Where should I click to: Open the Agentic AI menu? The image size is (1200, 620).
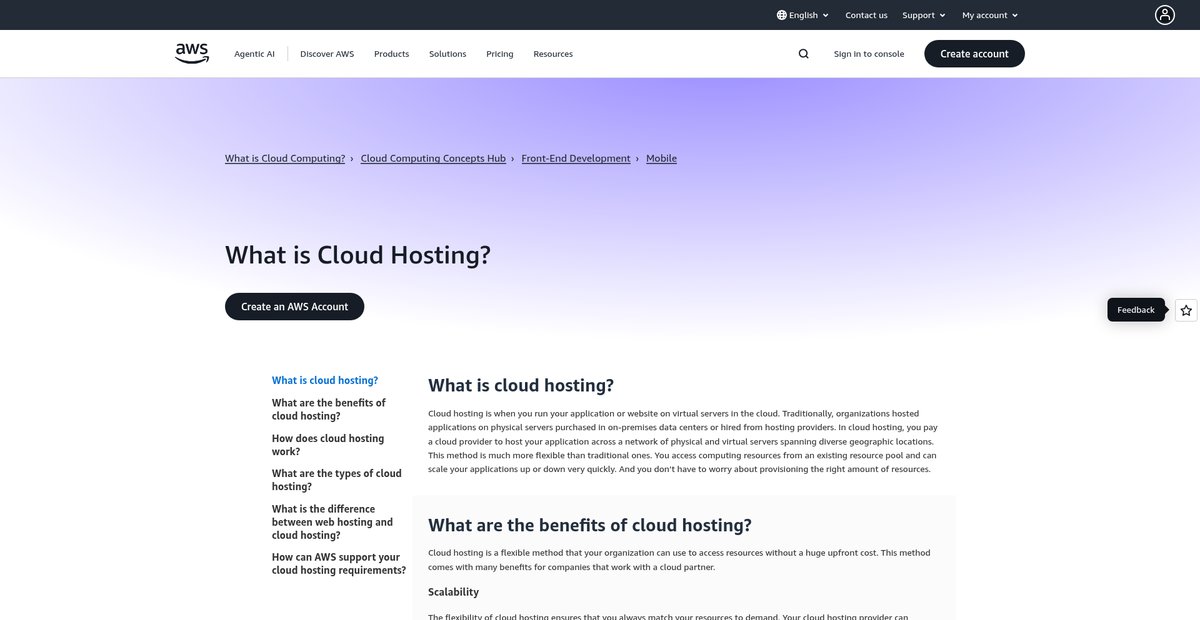pos(254,54)
